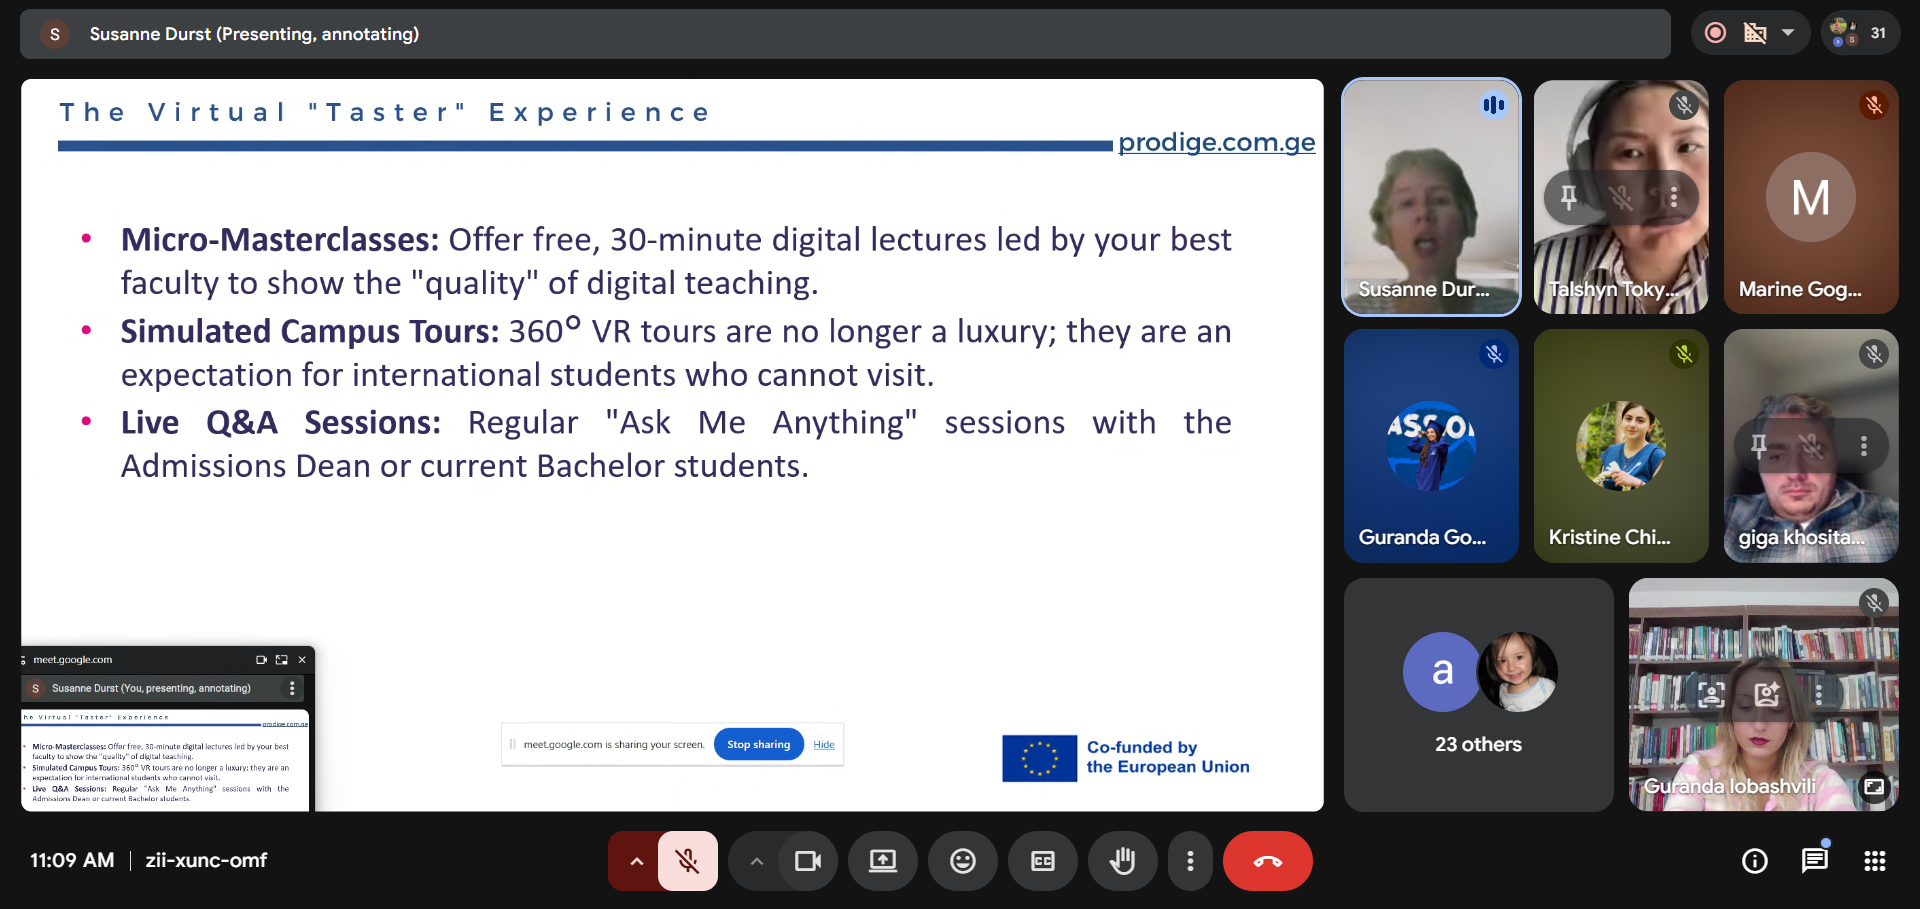Viewport: 1920px width, 909px height.
Task: Unmute the microphone in bottom toolbar
Action: click(x=687, y=861)
